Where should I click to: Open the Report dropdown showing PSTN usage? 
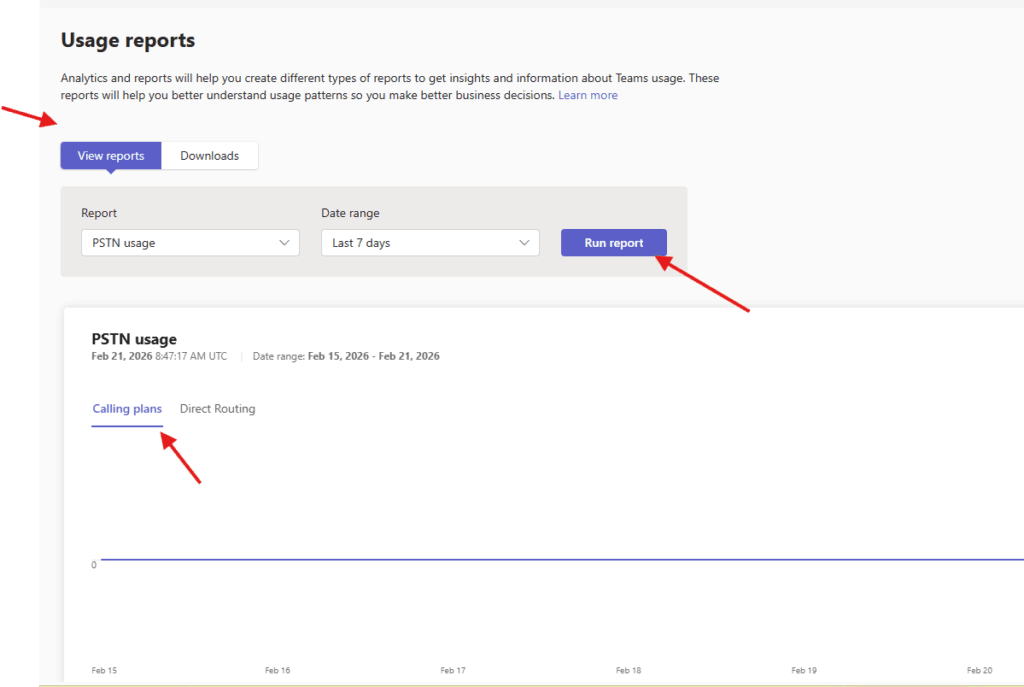[190, 243]
